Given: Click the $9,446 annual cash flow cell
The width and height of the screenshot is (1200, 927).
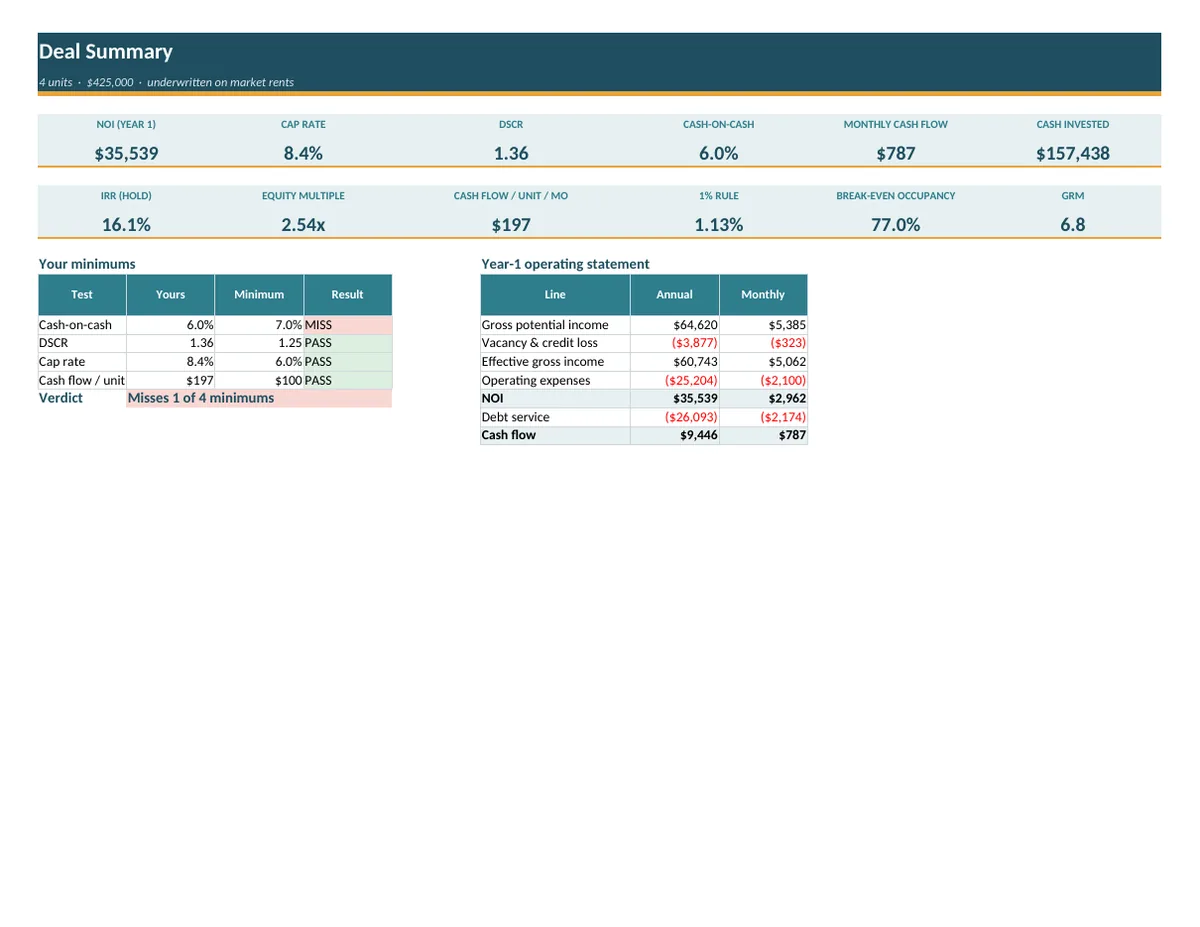Looking at the screenshot, I should [675, 435].
